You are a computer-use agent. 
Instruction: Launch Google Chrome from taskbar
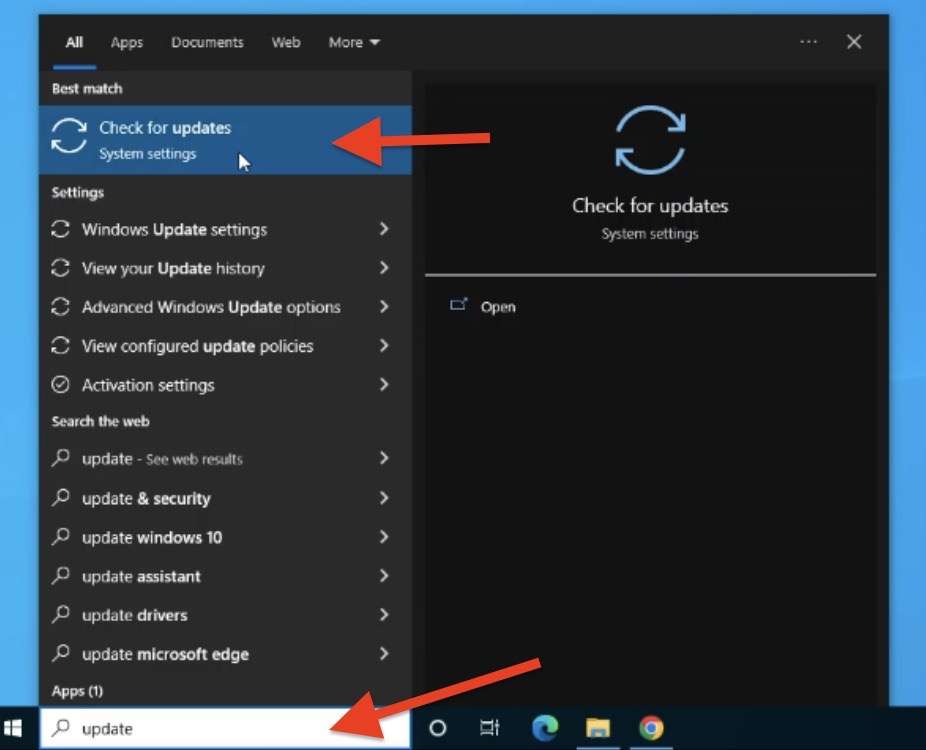pos(651,728)
